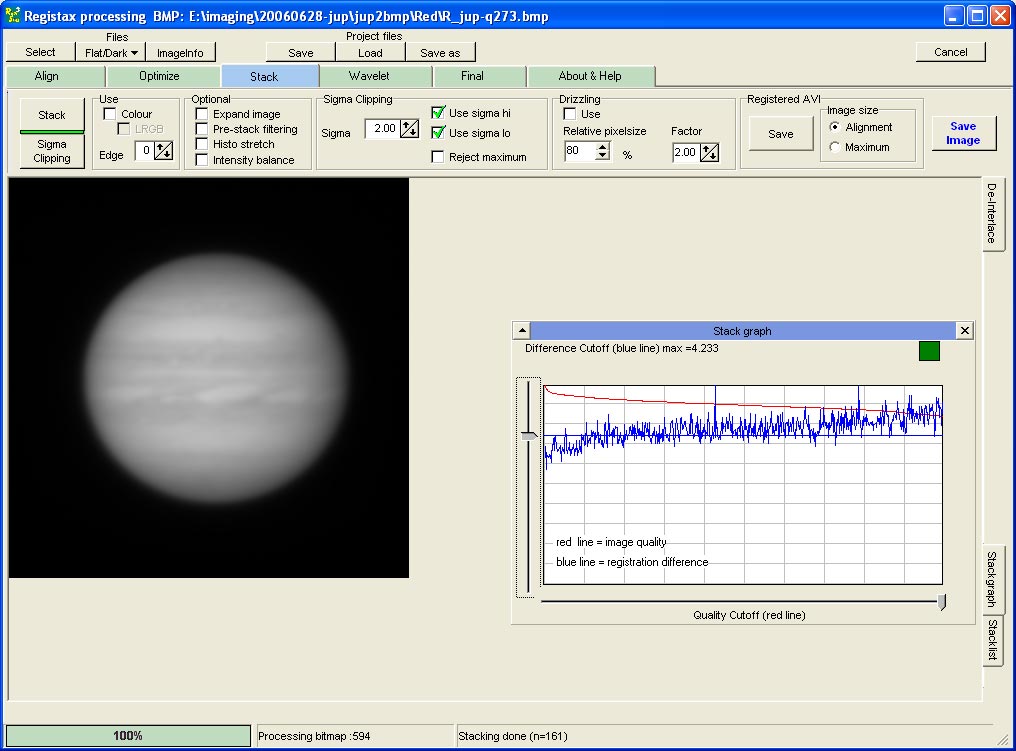Click the Registax title bar icon

tap(12, 16)
